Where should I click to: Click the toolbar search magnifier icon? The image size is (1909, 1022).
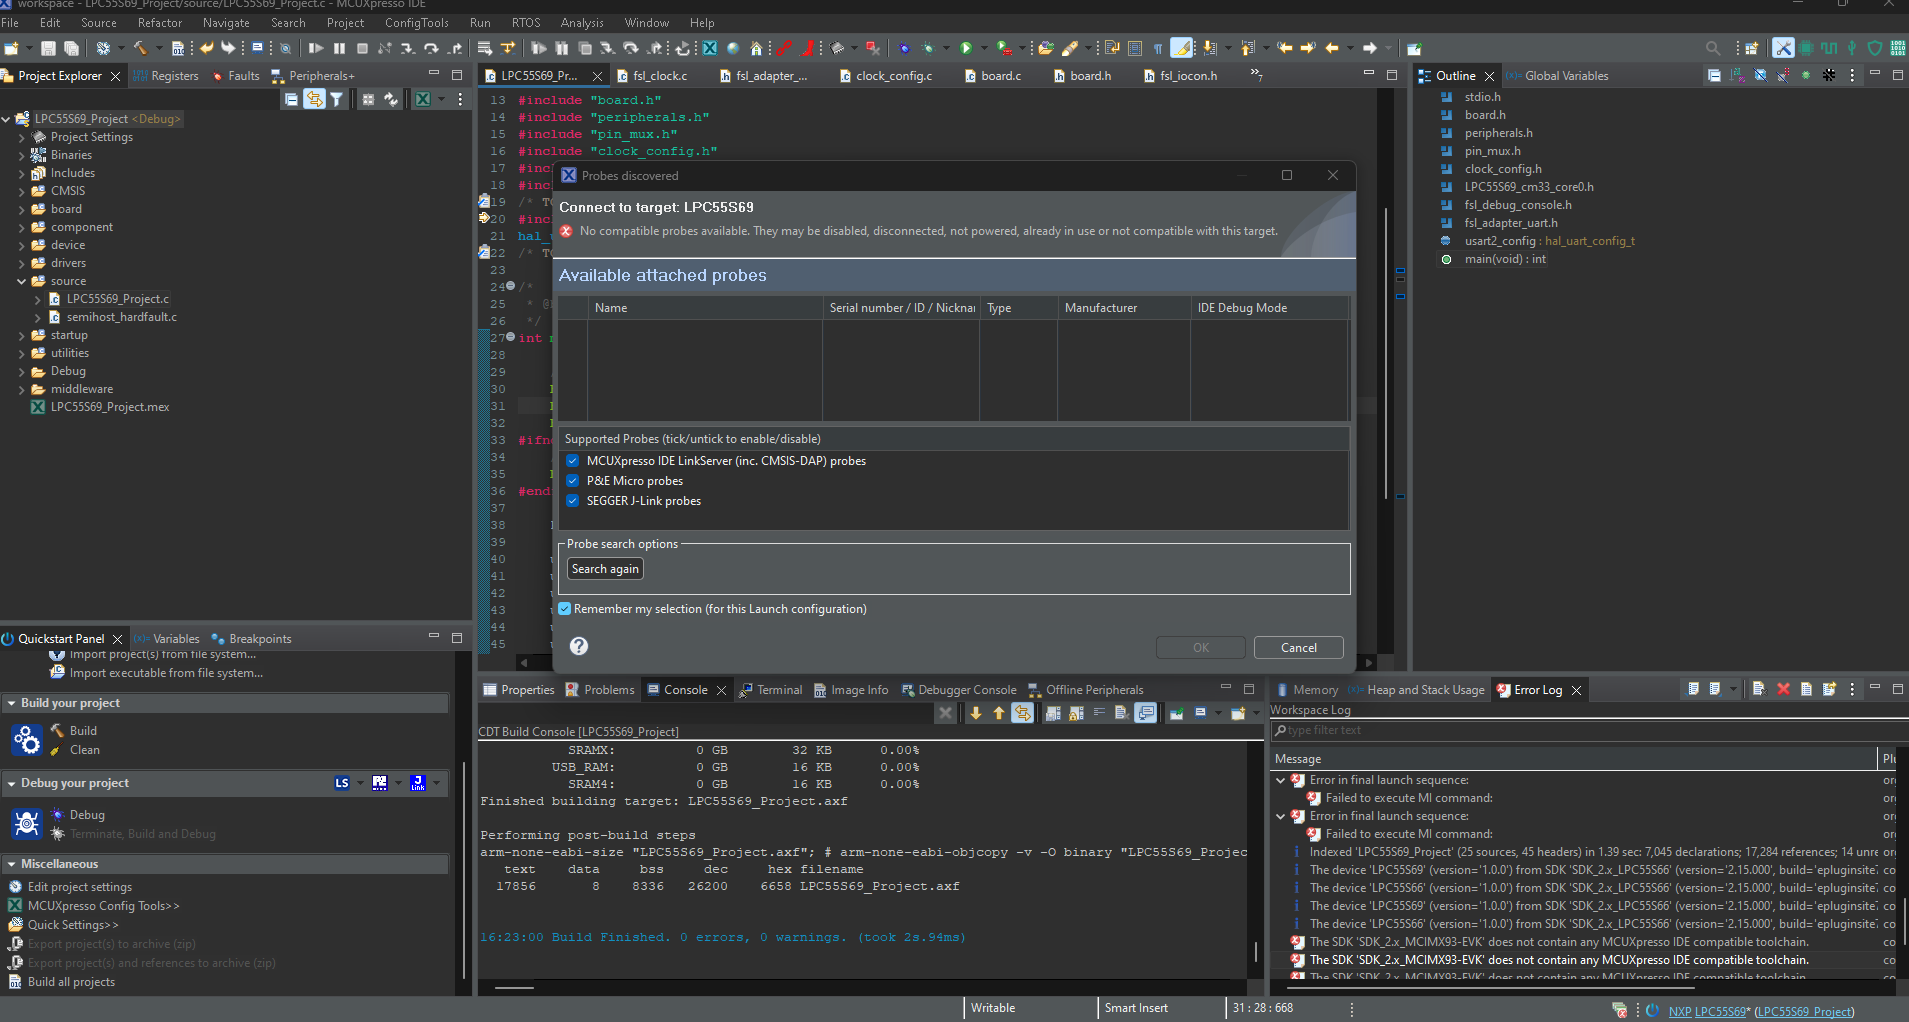[1713, 48]
